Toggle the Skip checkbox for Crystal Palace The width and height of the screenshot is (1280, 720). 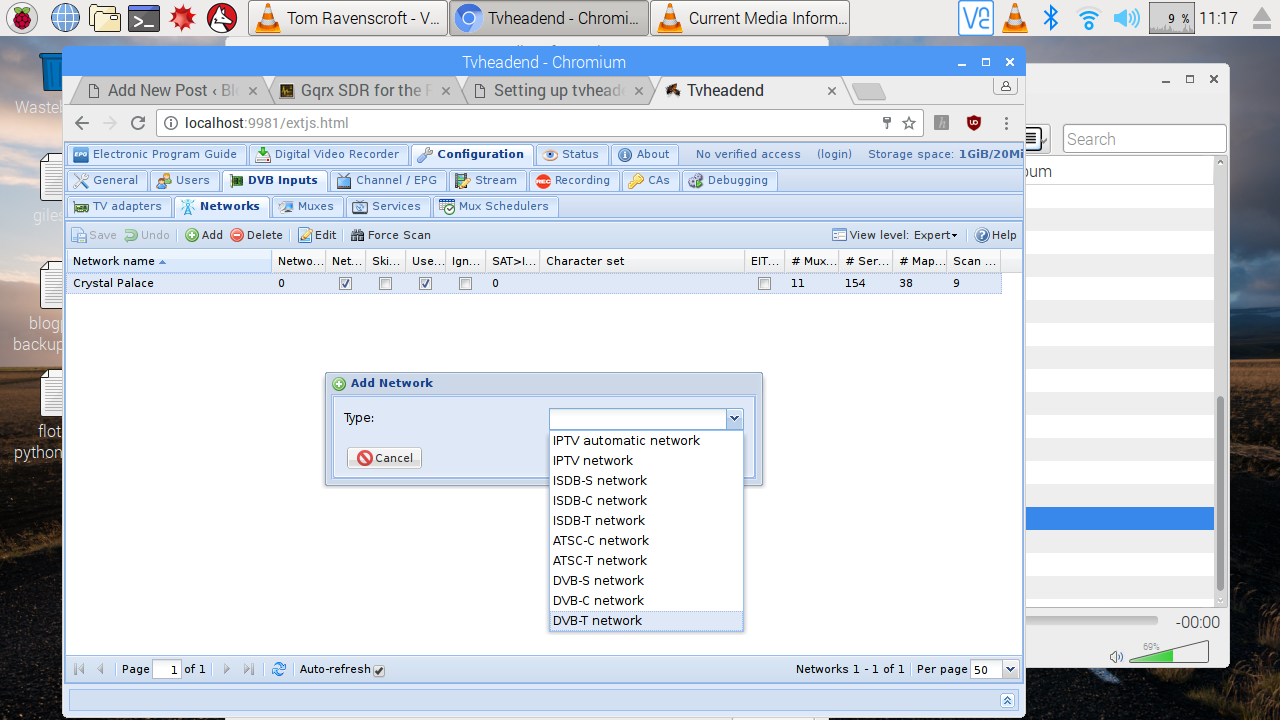tap(385, 284)
